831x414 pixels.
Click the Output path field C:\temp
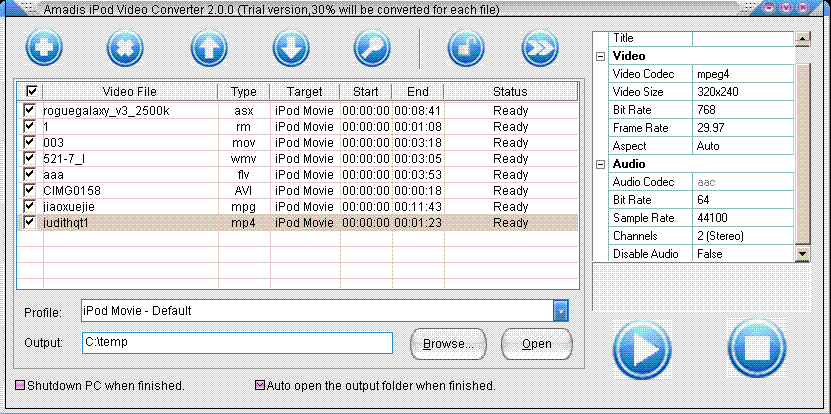point(237,343)
